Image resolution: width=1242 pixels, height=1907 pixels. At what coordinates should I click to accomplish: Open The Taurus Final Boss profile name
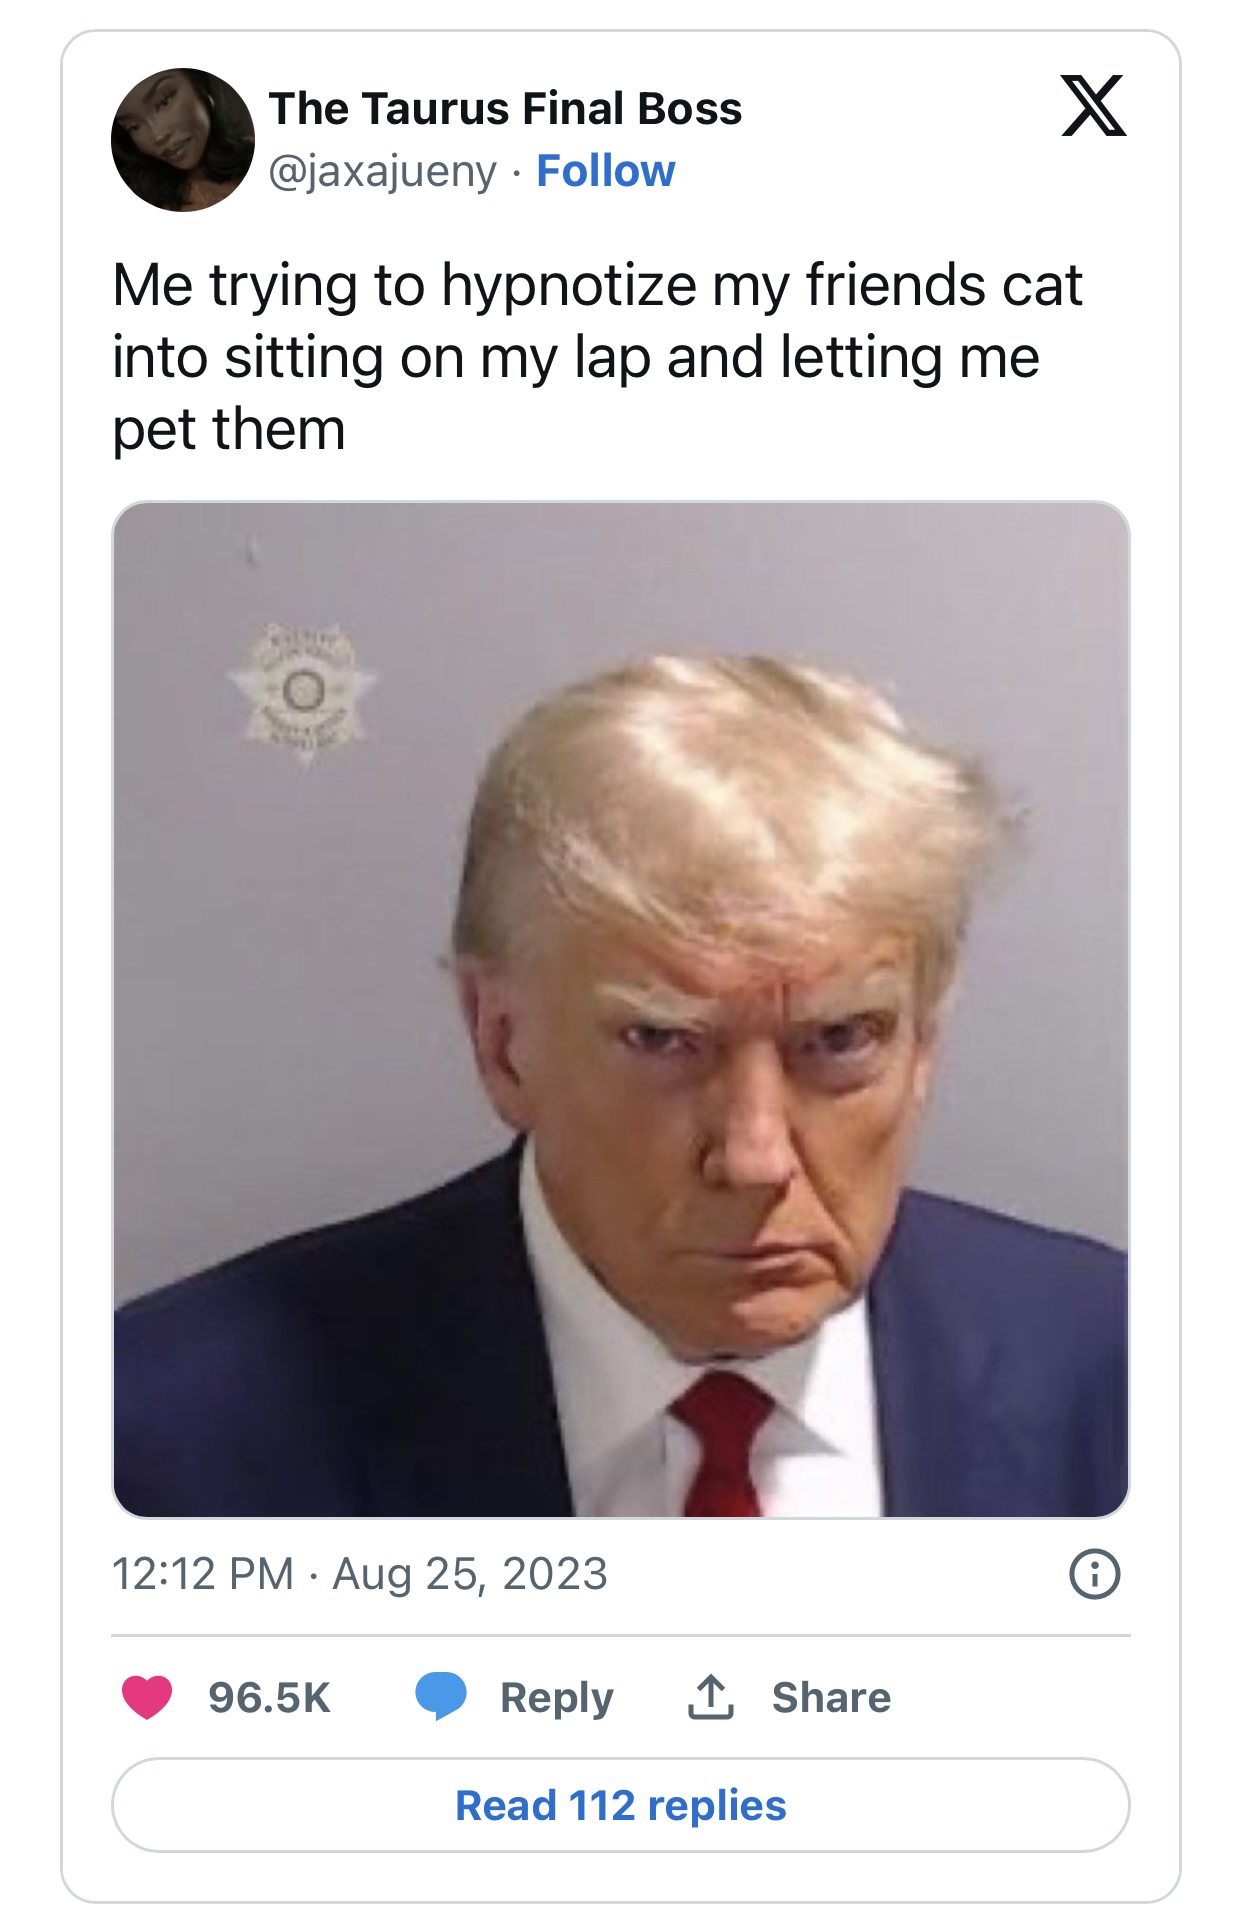[505, 108]
